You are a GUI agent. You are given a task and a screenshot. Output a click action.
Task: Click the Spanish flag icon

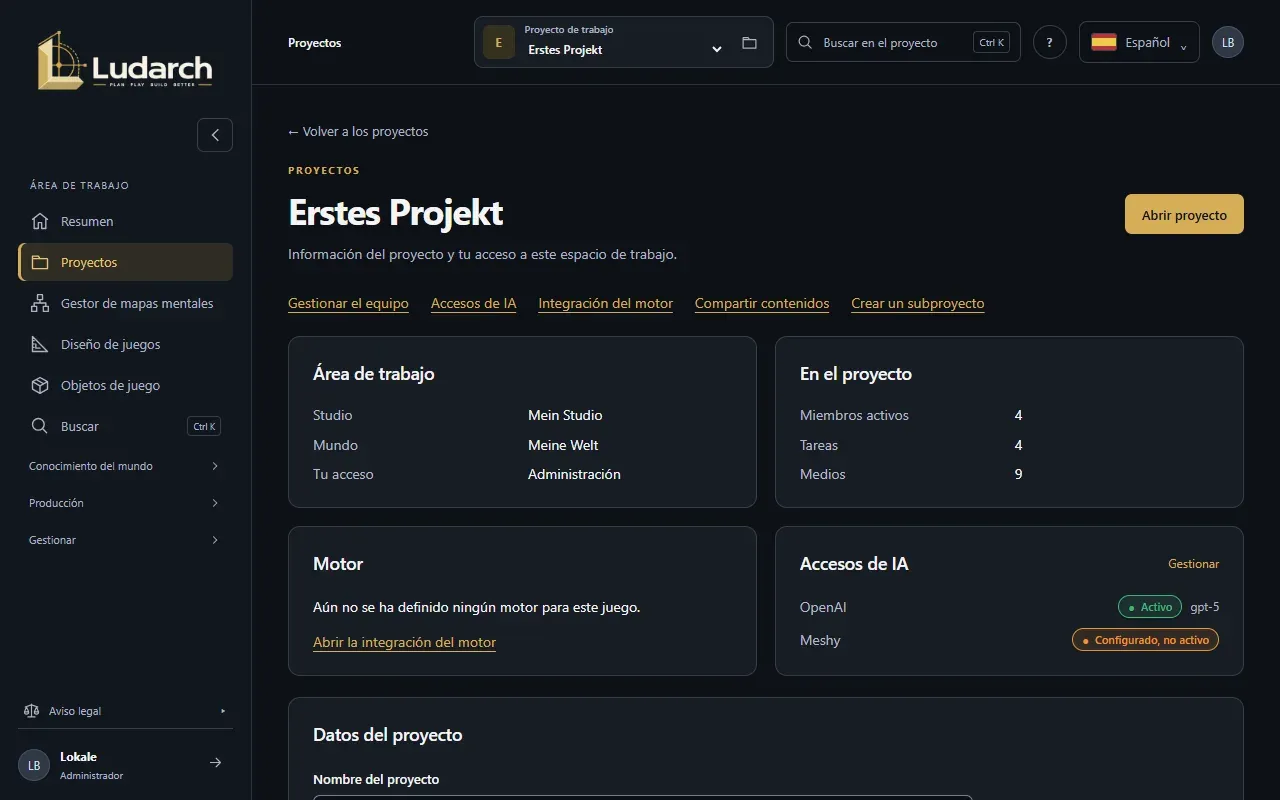coord(1104,42)
